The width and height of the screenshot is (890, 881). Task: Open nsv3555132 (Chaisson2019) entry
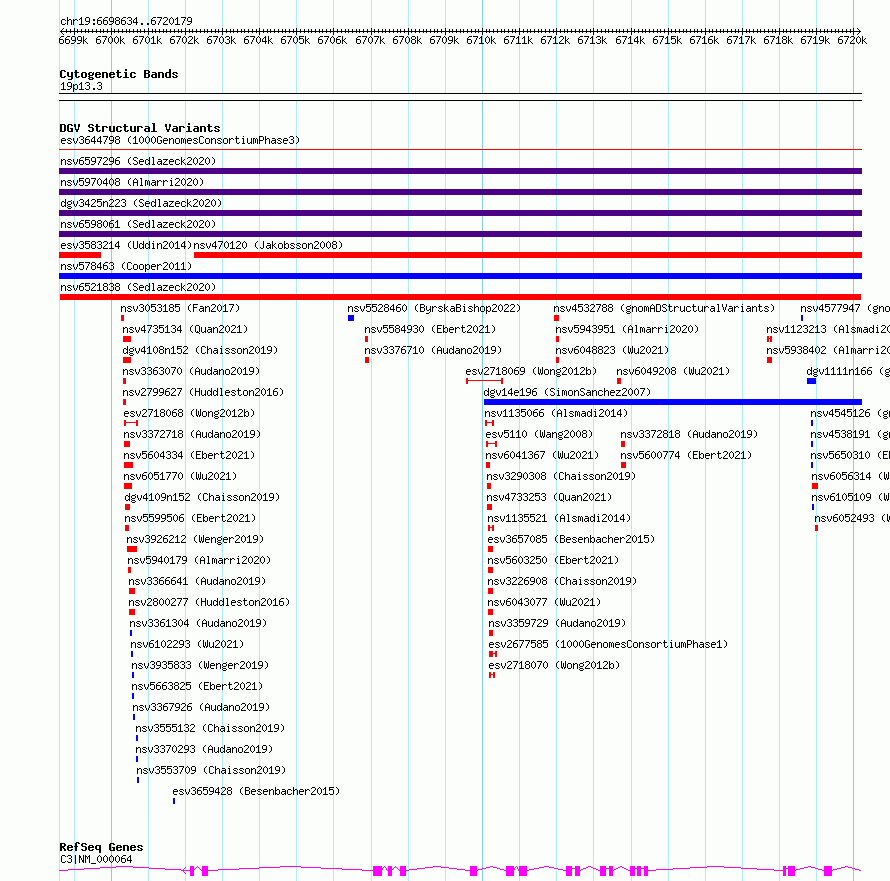click(x=210, y=728)
